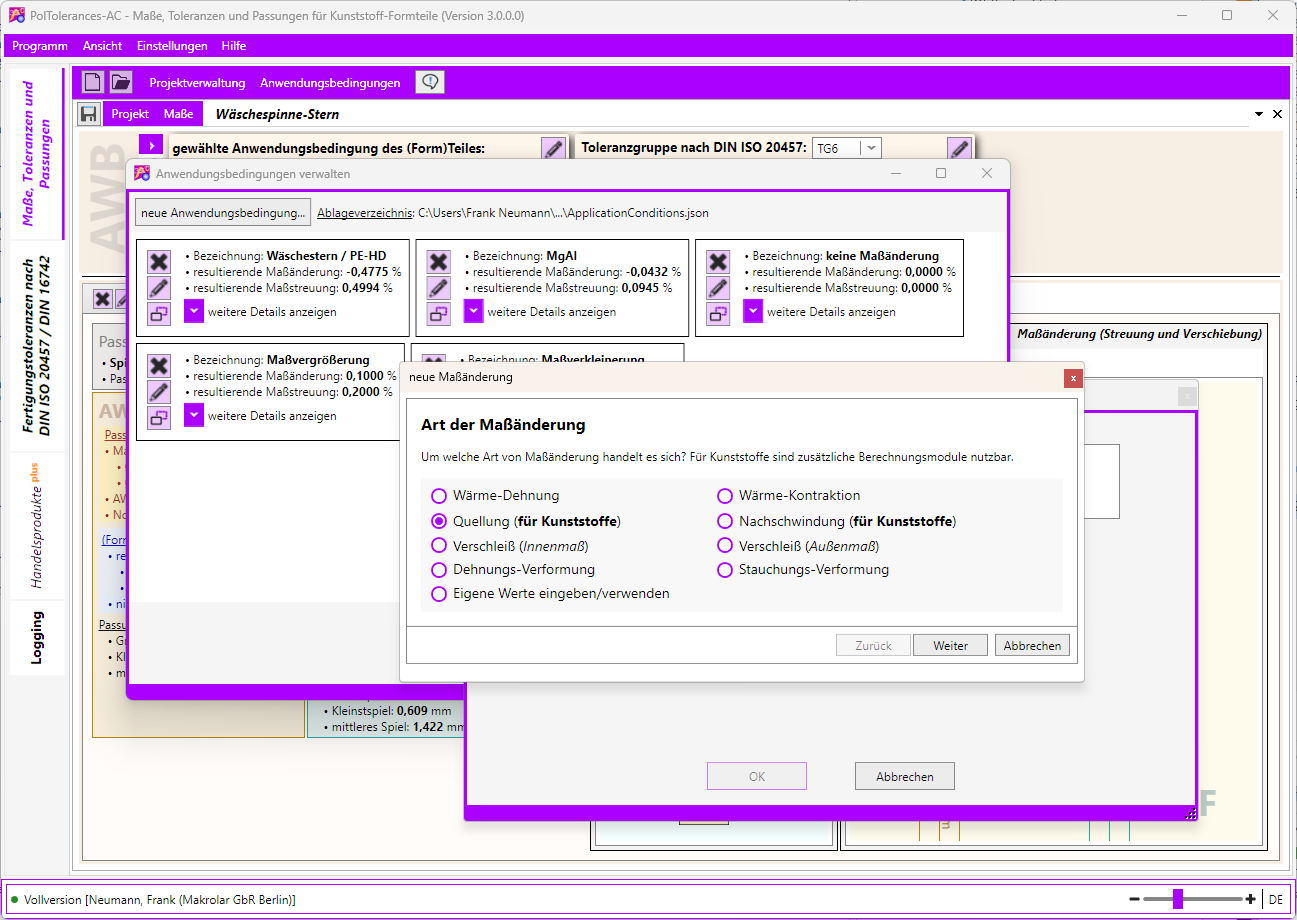Click the Abbrechen button beside Weiter

tap(1032, 646)
